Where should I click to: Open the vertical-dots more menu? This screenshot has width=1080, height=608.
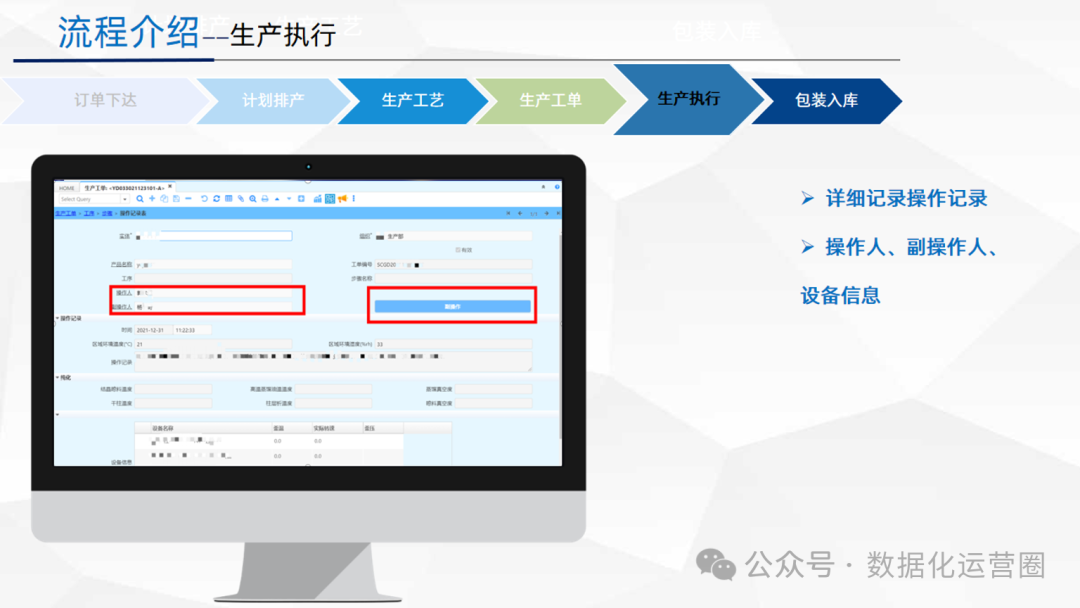coord(354,199)
